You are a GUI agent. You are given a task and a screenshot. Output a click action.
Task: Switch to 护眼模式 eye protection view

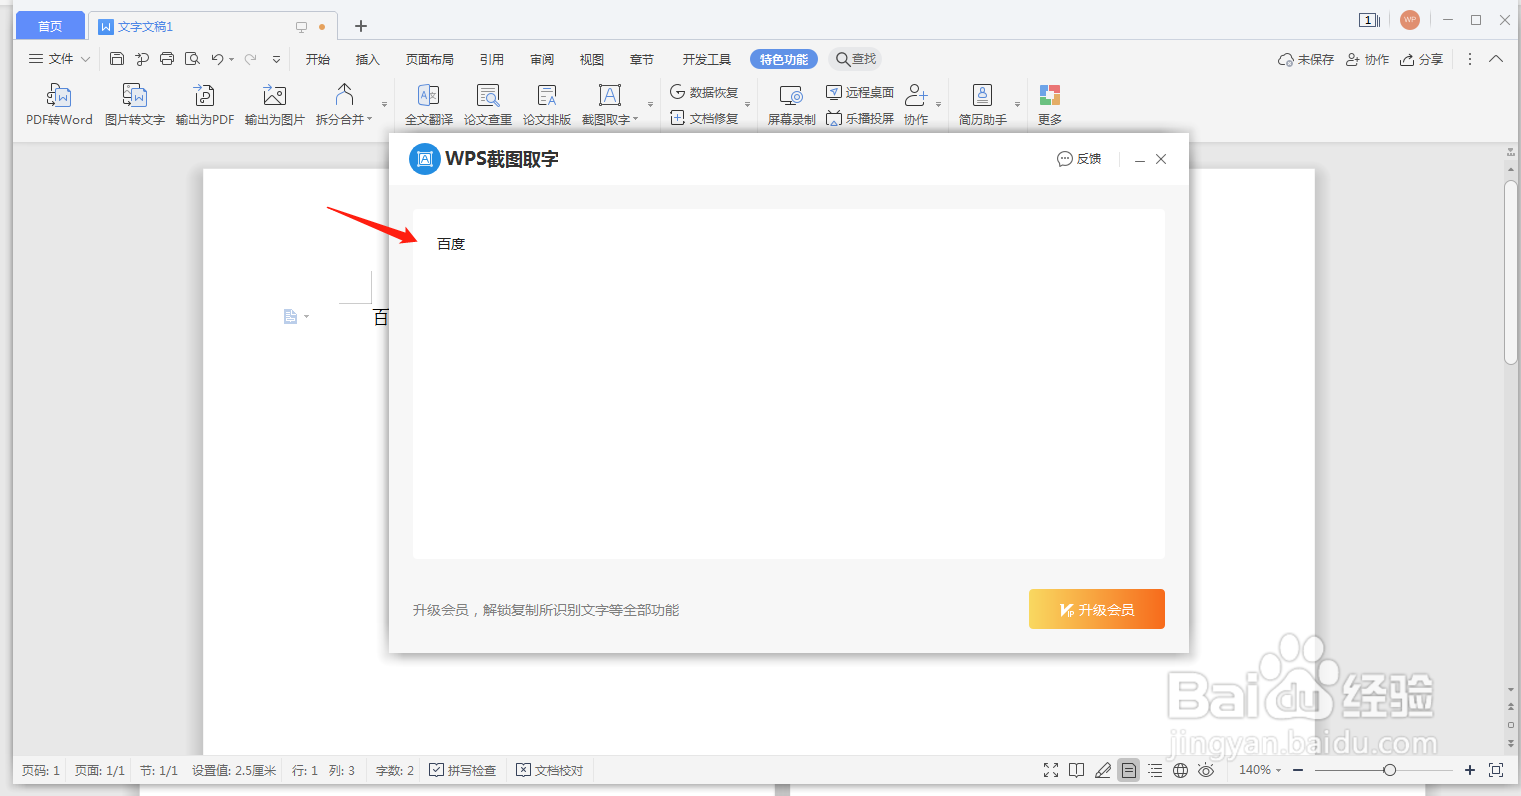pyautogui.click(x=1206, y=770)
